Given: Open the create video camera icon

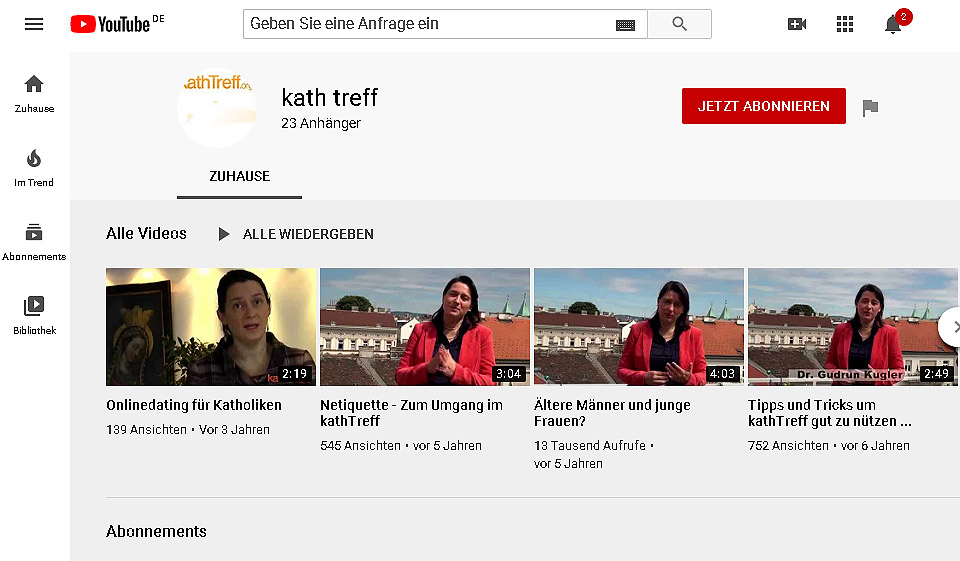Looking at the screenshot, I should 797,24.
